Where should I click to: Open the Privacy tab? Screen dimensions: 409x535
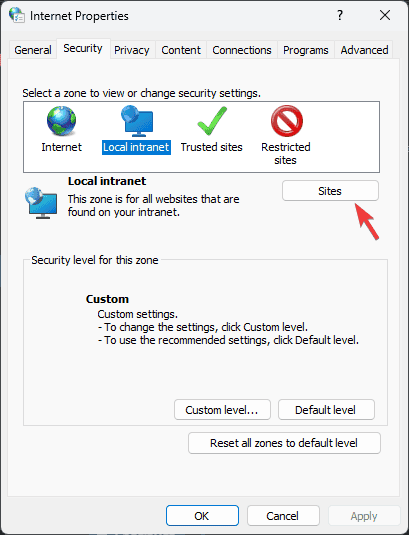[132, 50]
